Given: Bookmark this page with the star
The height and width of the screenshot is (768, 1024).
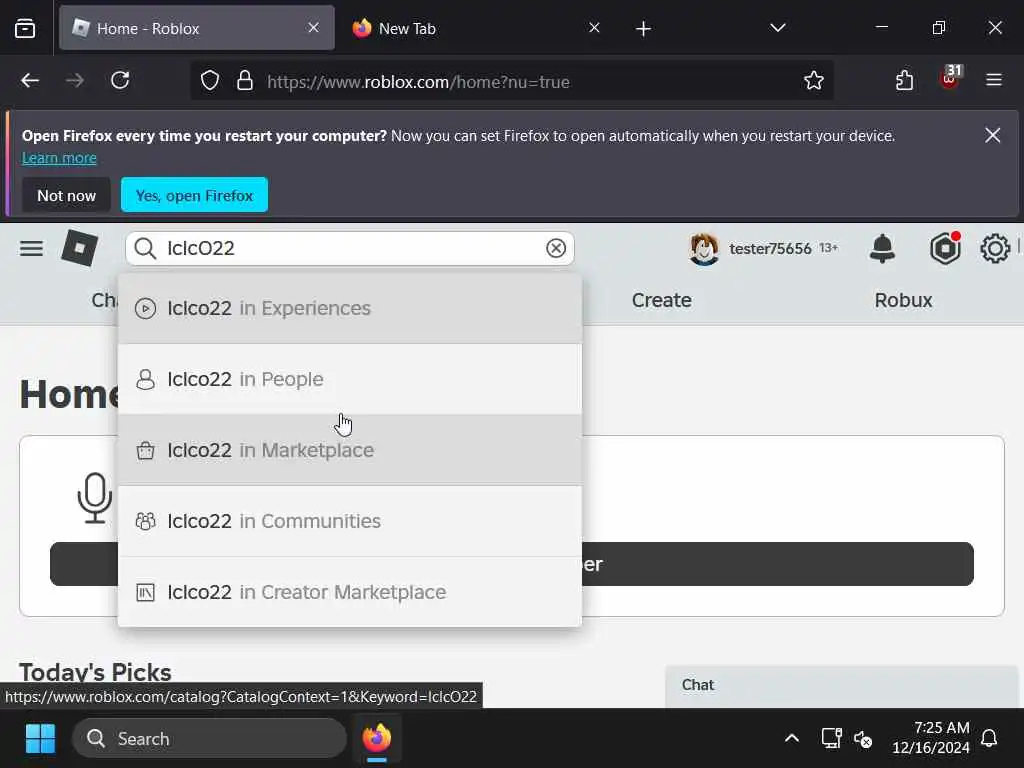Looking at the screenshot, I should (x=814, y=81).
